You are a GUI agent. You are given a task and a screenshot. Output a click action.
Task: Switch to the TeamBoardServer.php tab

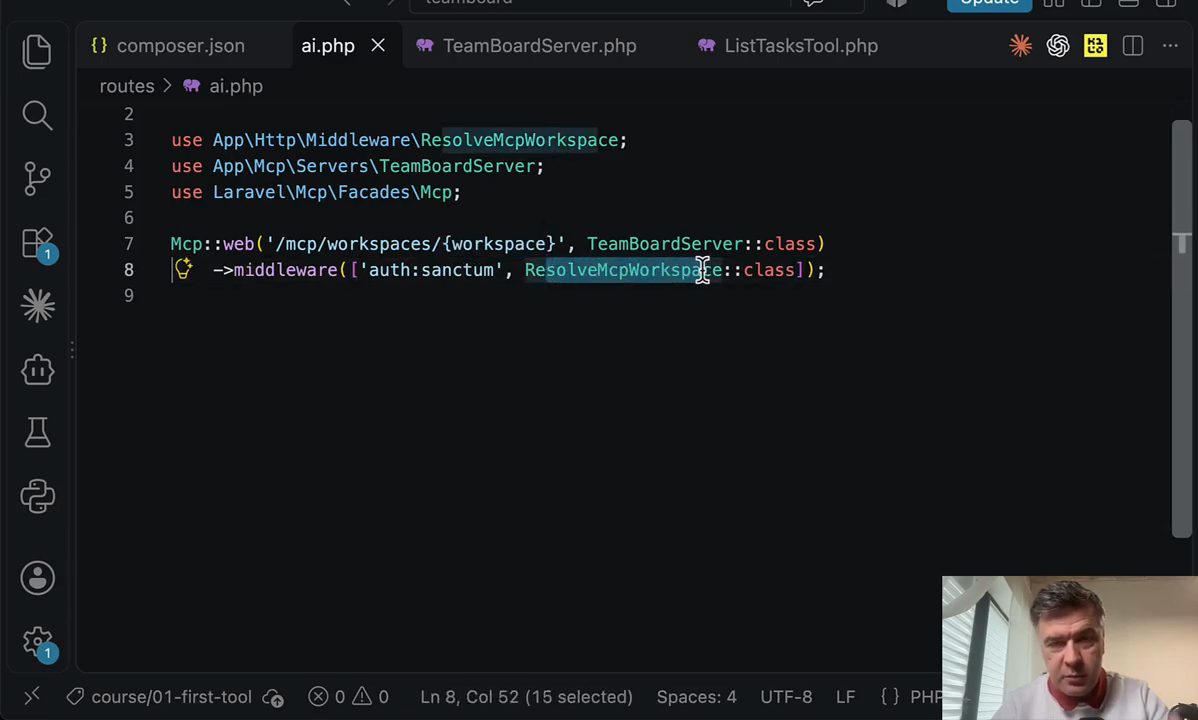(x=539, y=46)
